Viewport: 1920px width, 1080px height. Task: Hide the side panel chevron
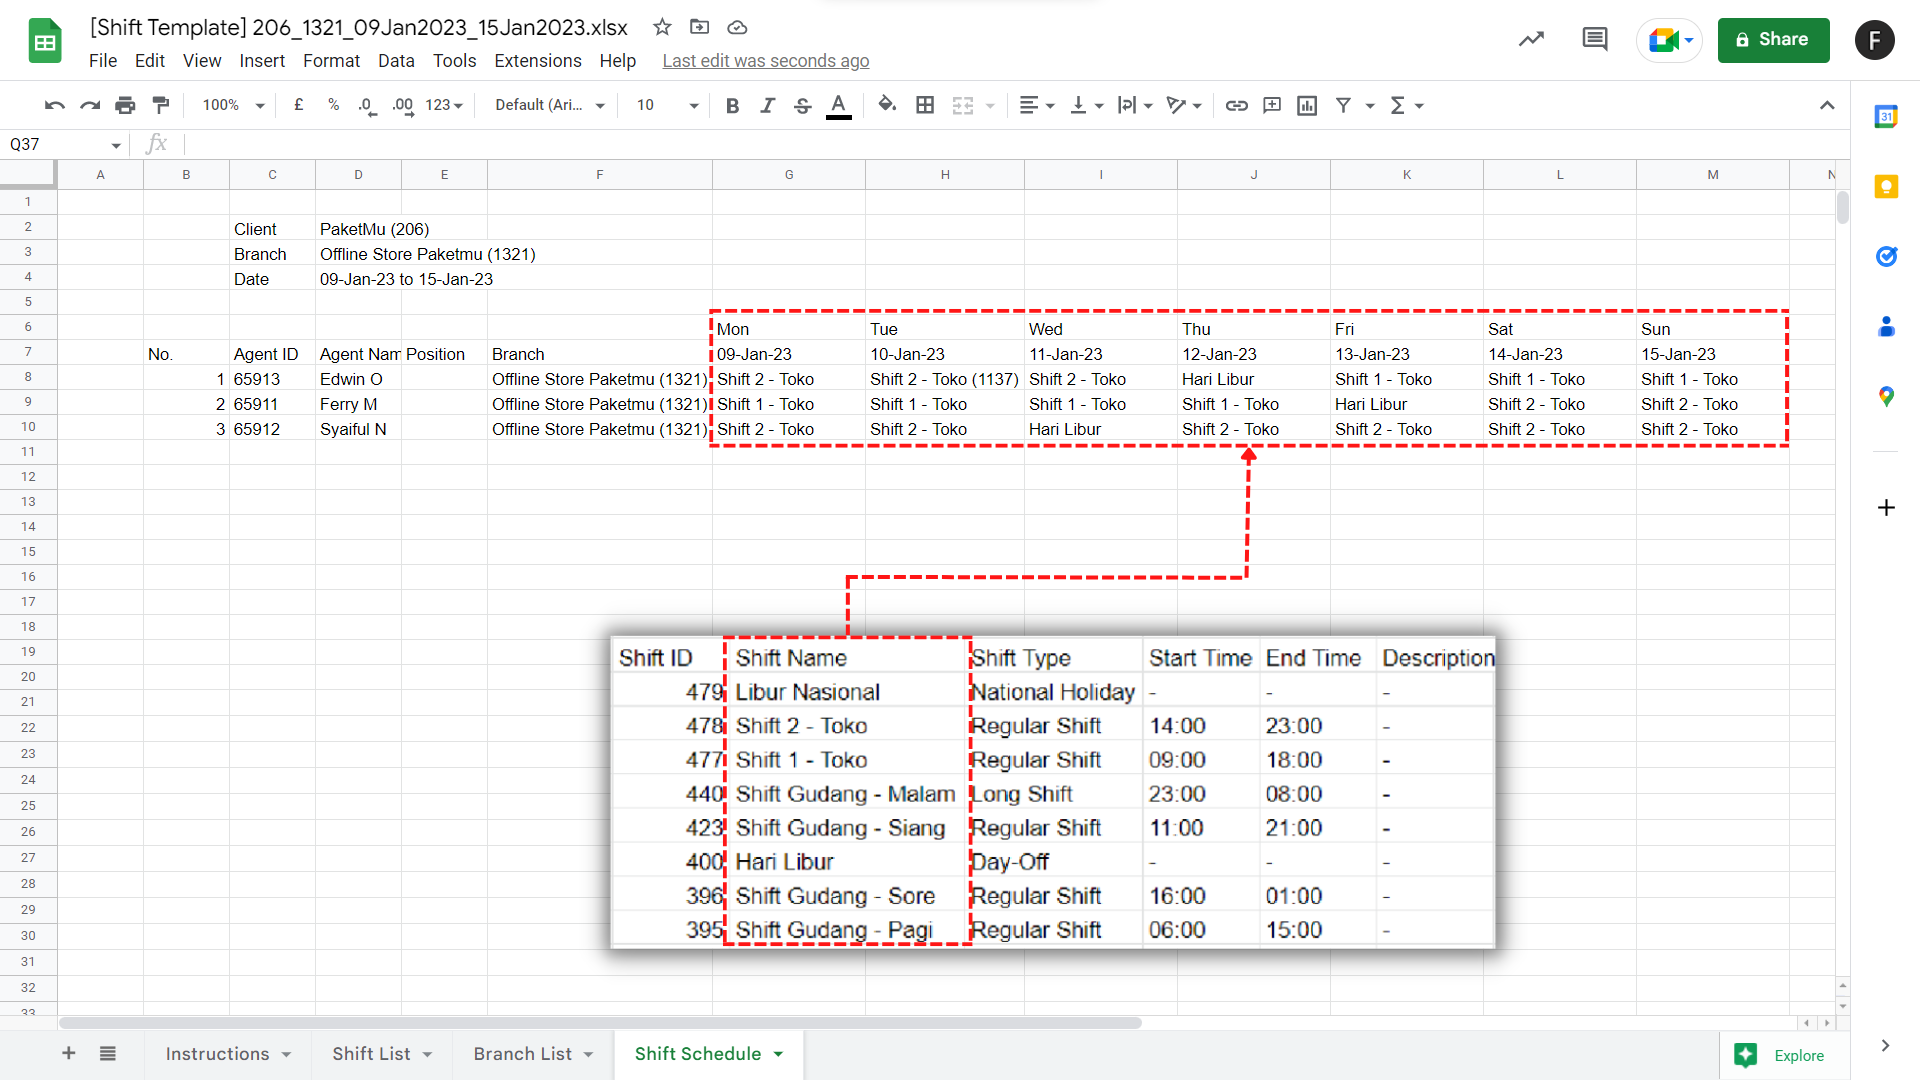click(1885, 1046)
